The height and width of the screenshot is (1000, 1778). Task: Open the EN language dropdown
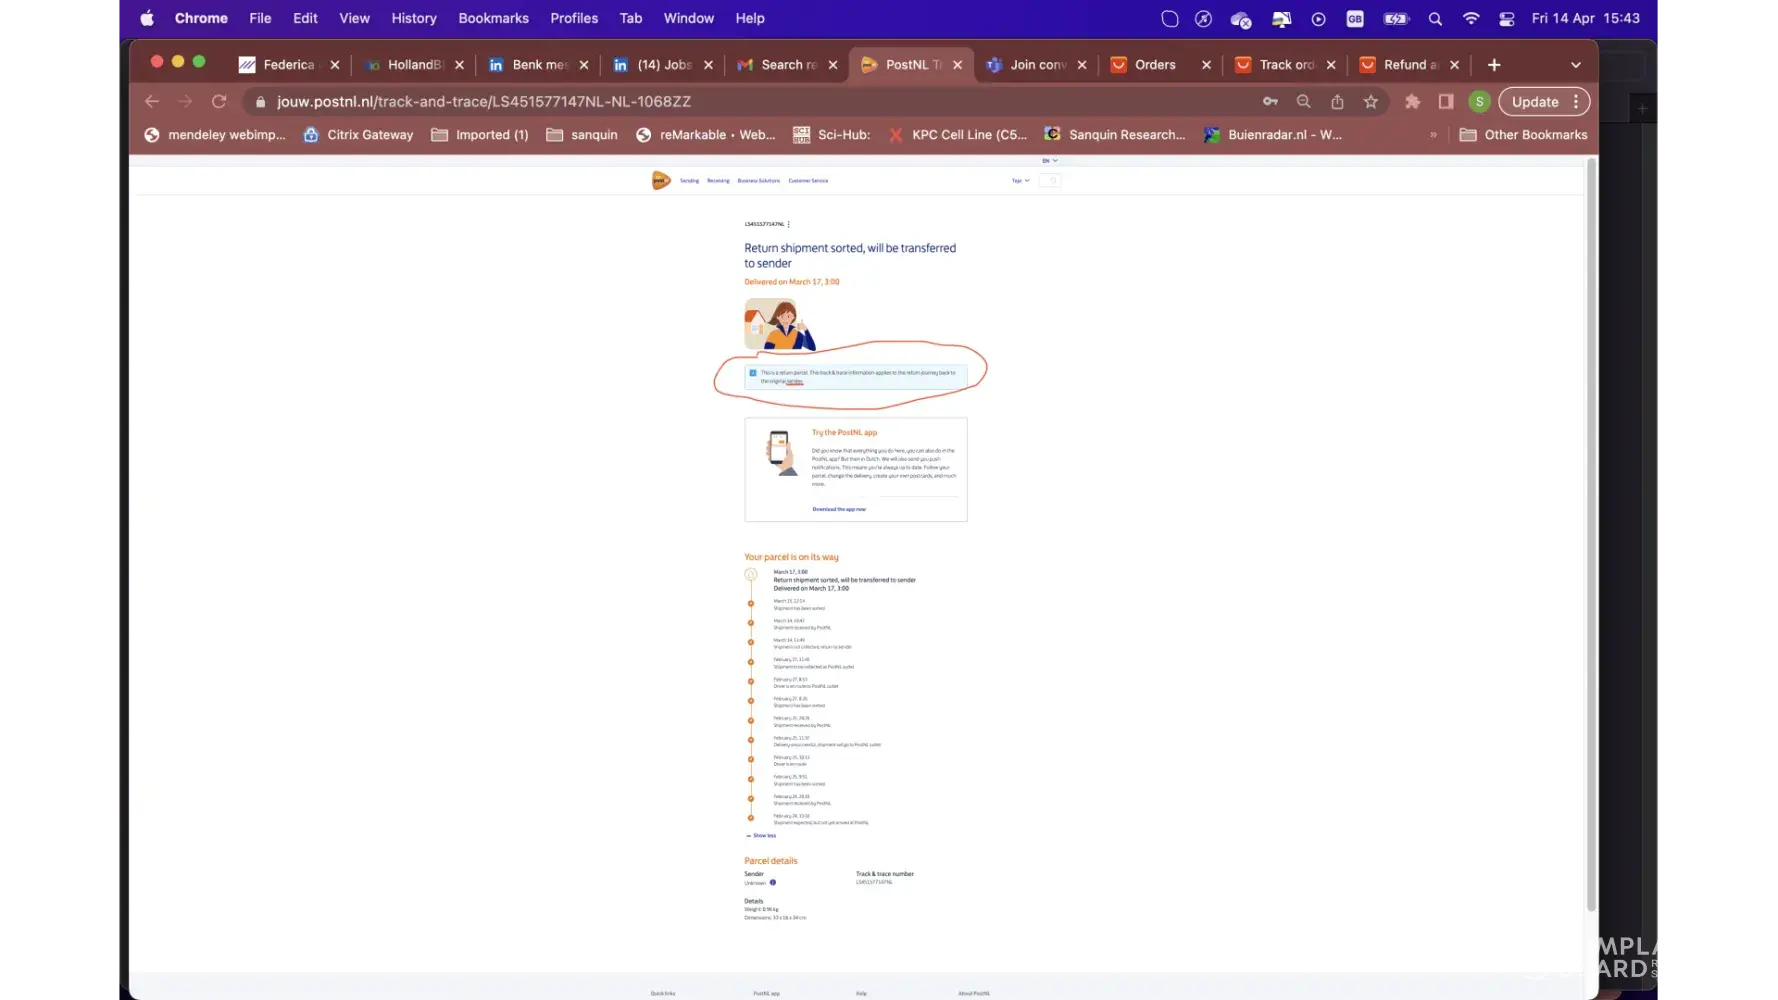[x=1049, y=161]
